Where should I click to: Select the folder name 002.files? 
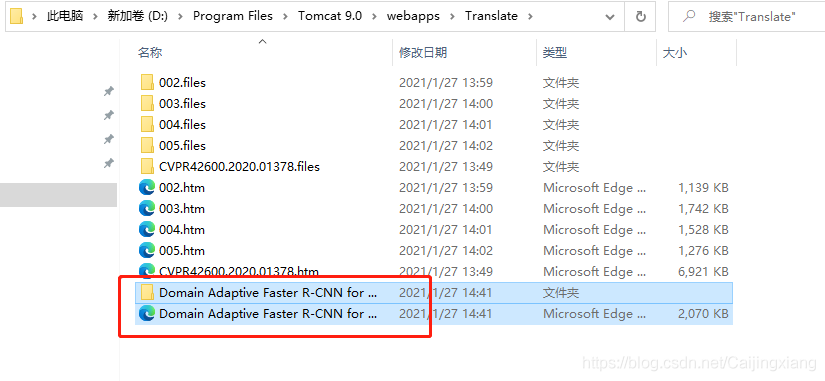(182, 83)
